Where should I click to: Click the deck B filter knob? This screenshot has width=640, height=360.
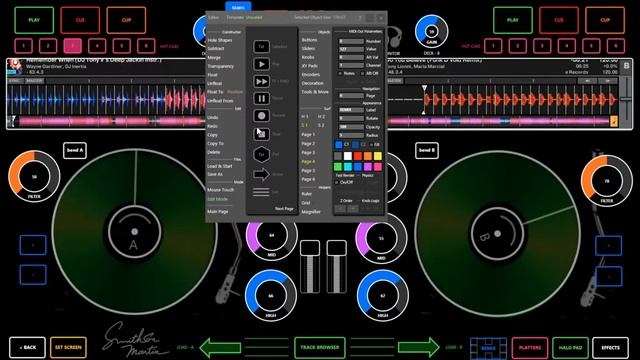click(x=607, y=180)
